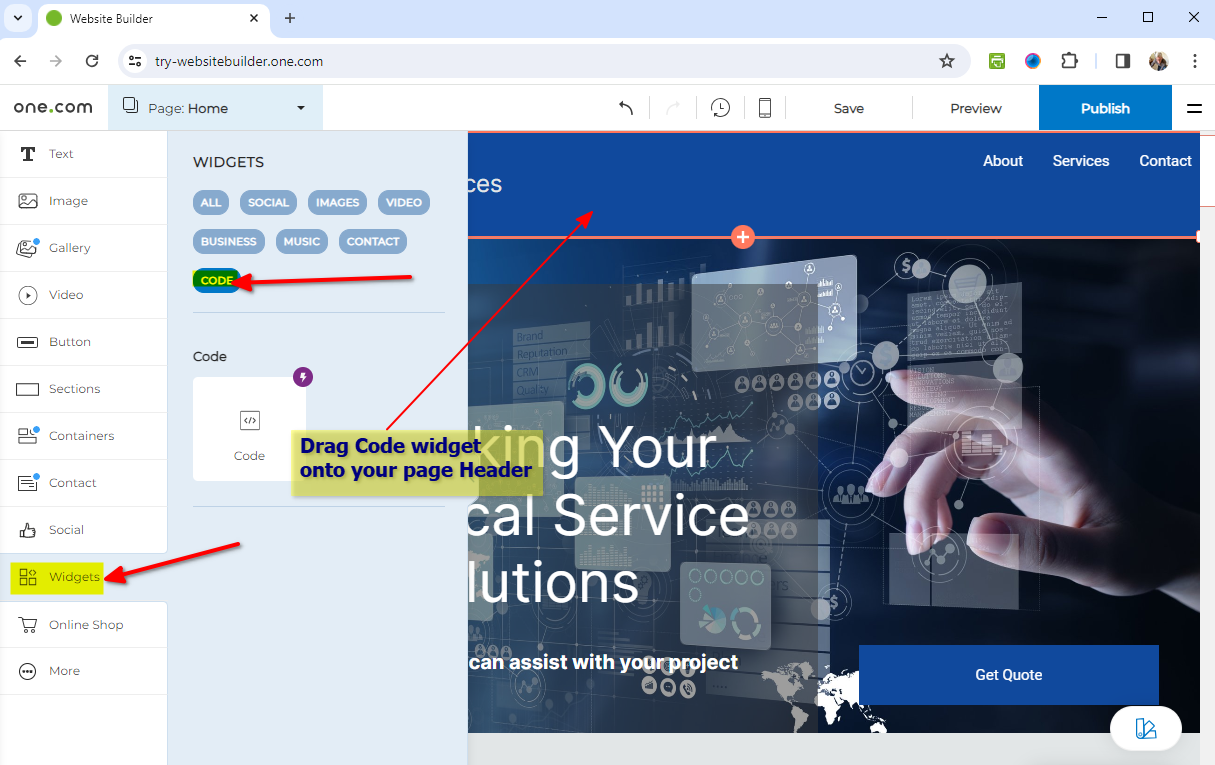Filter widgets by CONTACT

pyautogui.click(x=373, y=241)
